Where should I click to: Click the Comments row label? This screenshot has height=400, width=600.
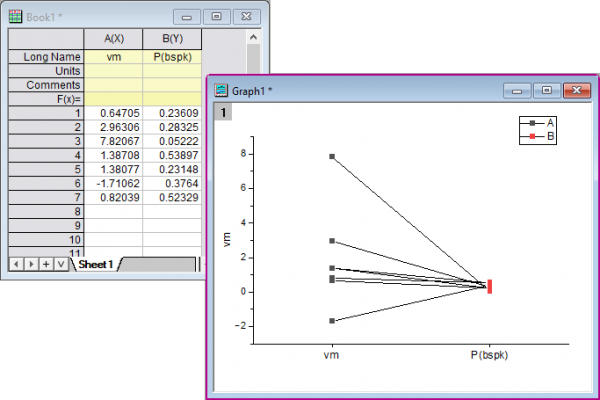pos(46,85)
